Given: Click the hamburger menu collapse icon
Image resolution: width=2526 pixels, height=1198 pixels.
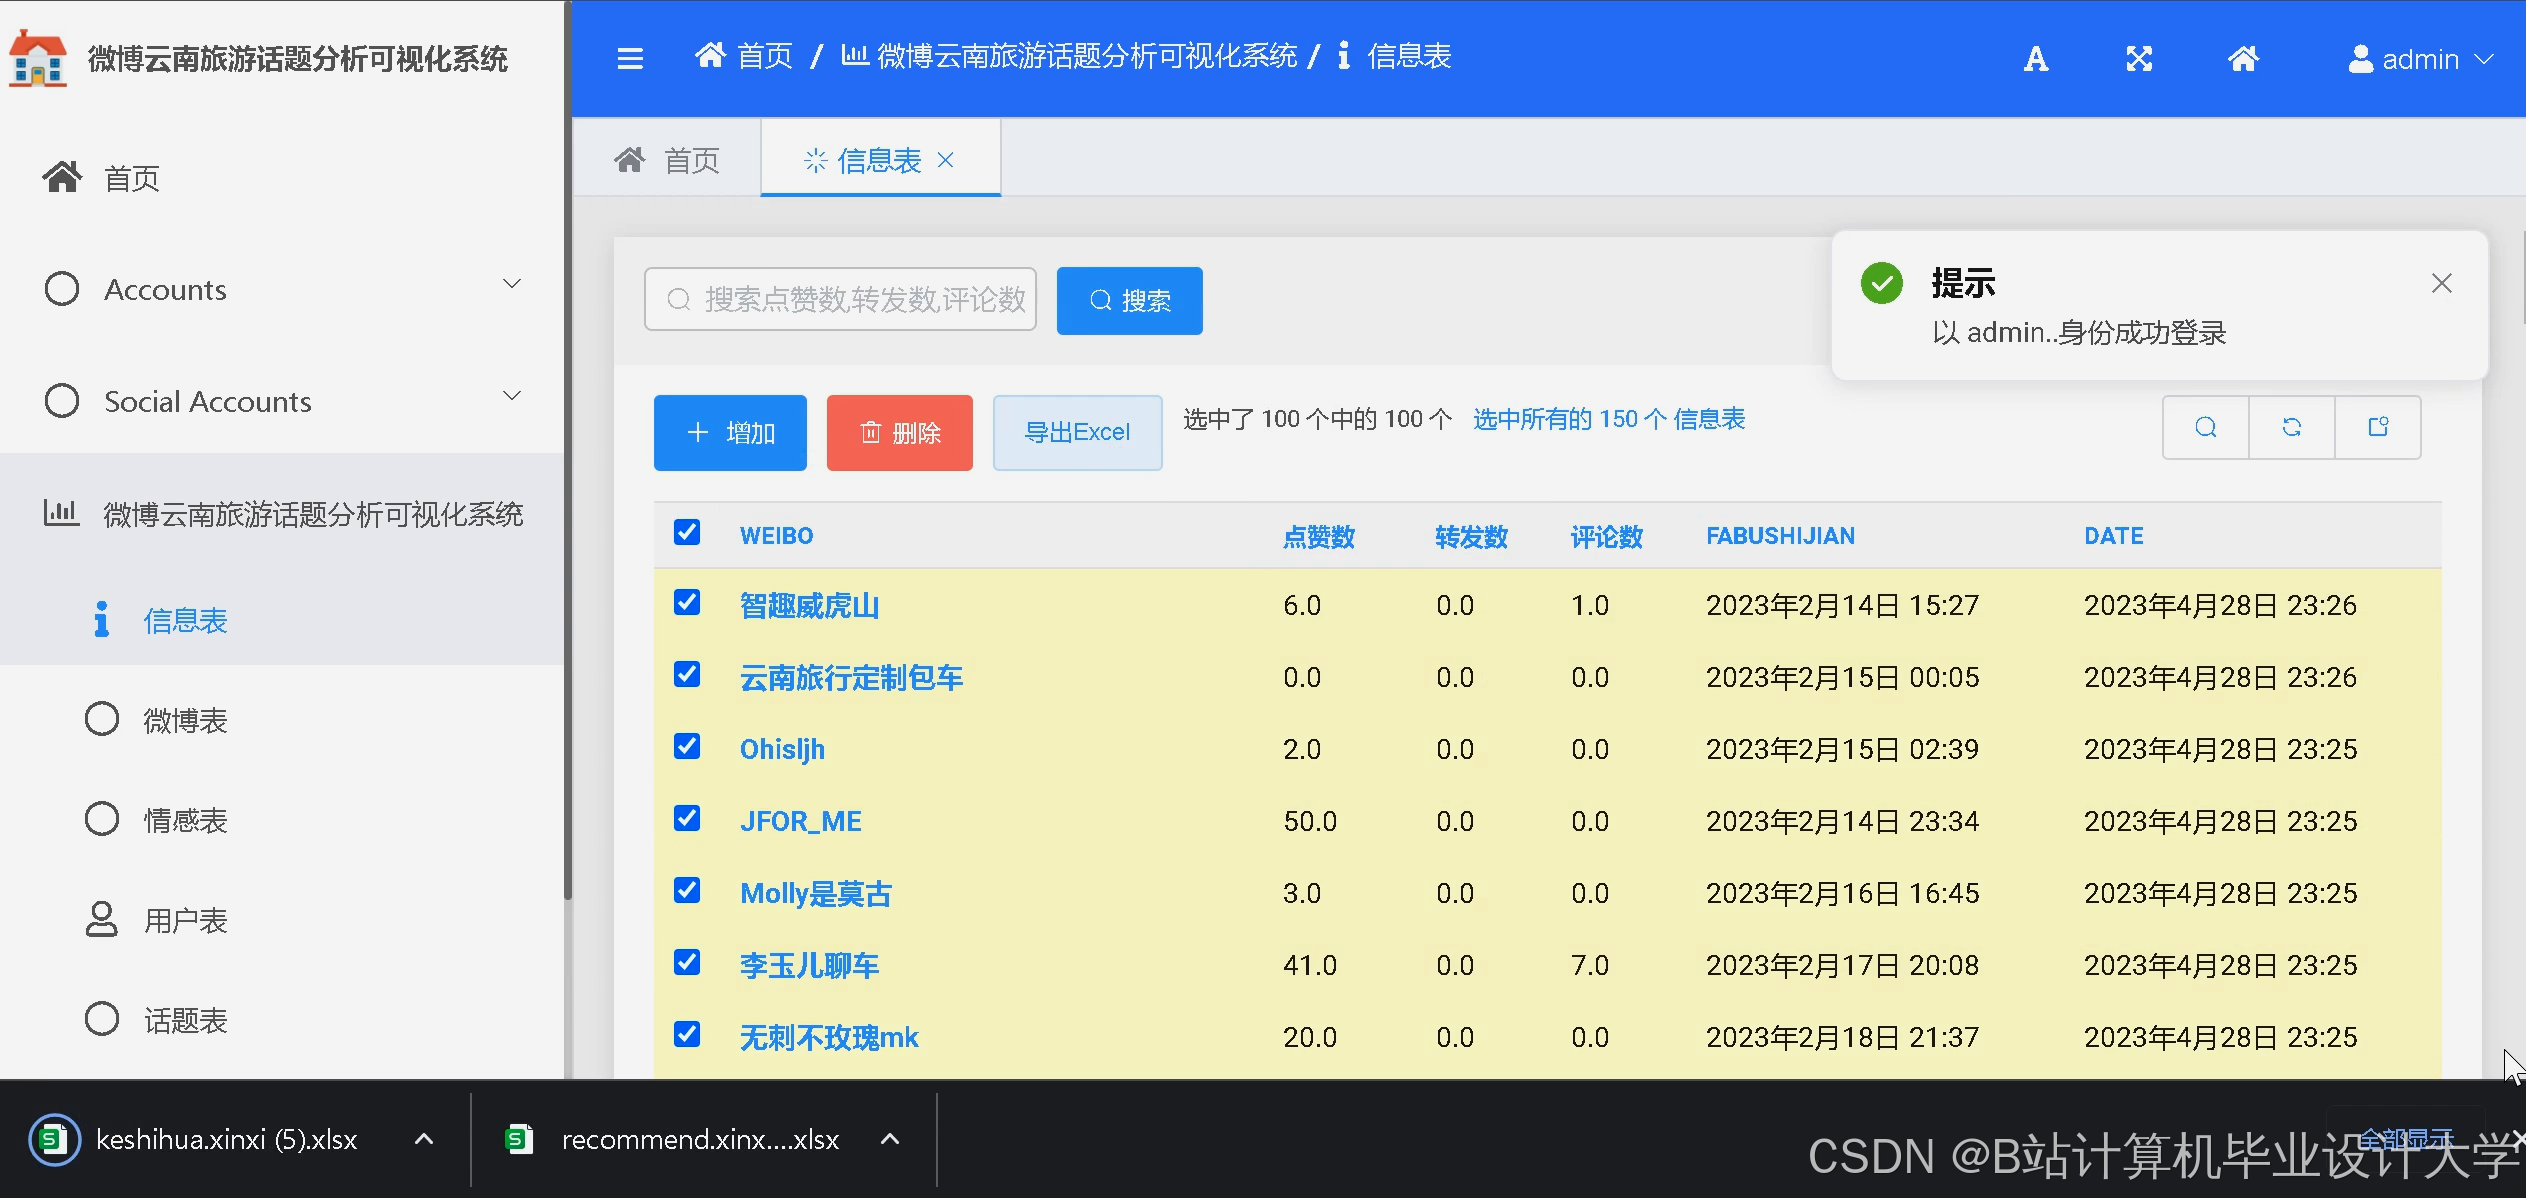Looking at the screenshot, I should pyautogui.click(x=630, y=59).
